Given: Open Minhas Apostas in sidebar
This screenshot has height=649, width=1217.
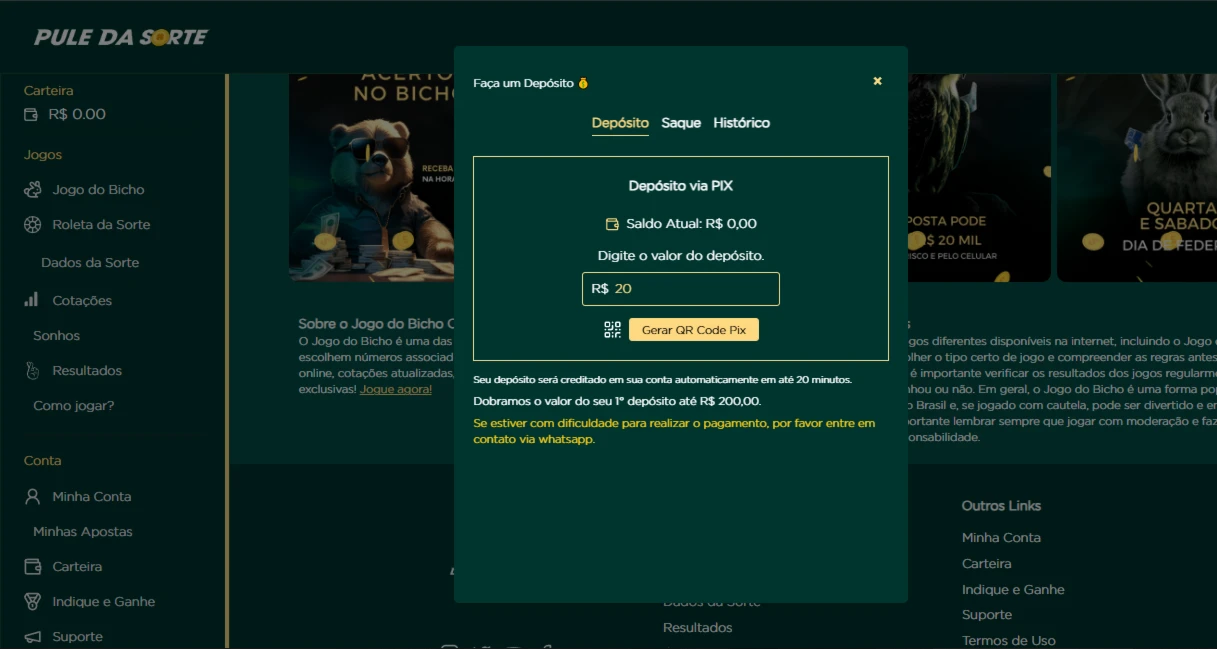Looking at the screenshot, I should [83, 531].
